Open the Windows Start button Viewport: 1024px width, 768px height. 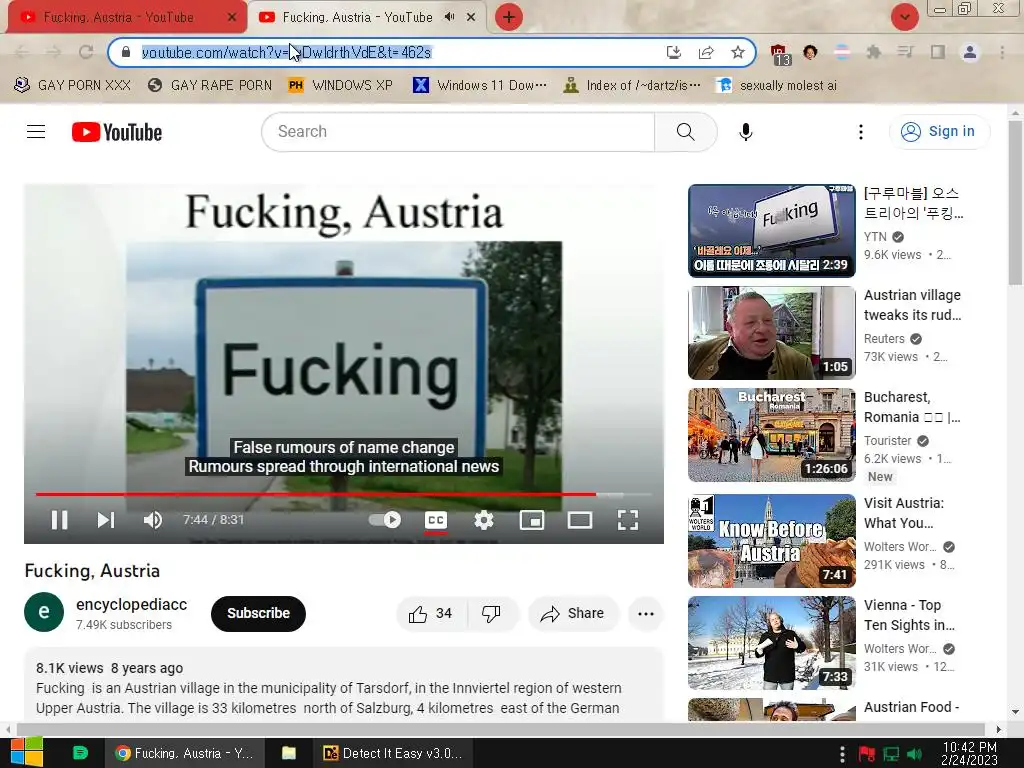25,753
